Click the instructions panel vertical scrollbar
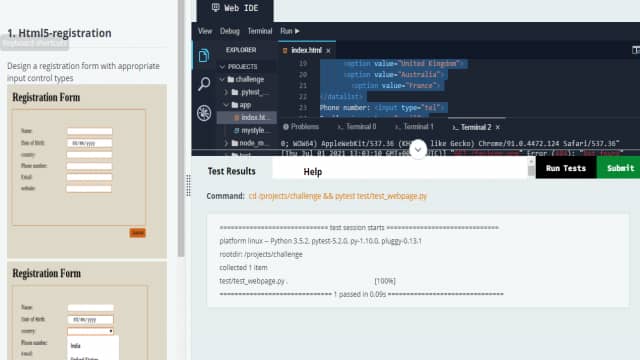Image resolution: width=640 pixels, height=360 pixels. pyautogui.click(x=181, y=129)
